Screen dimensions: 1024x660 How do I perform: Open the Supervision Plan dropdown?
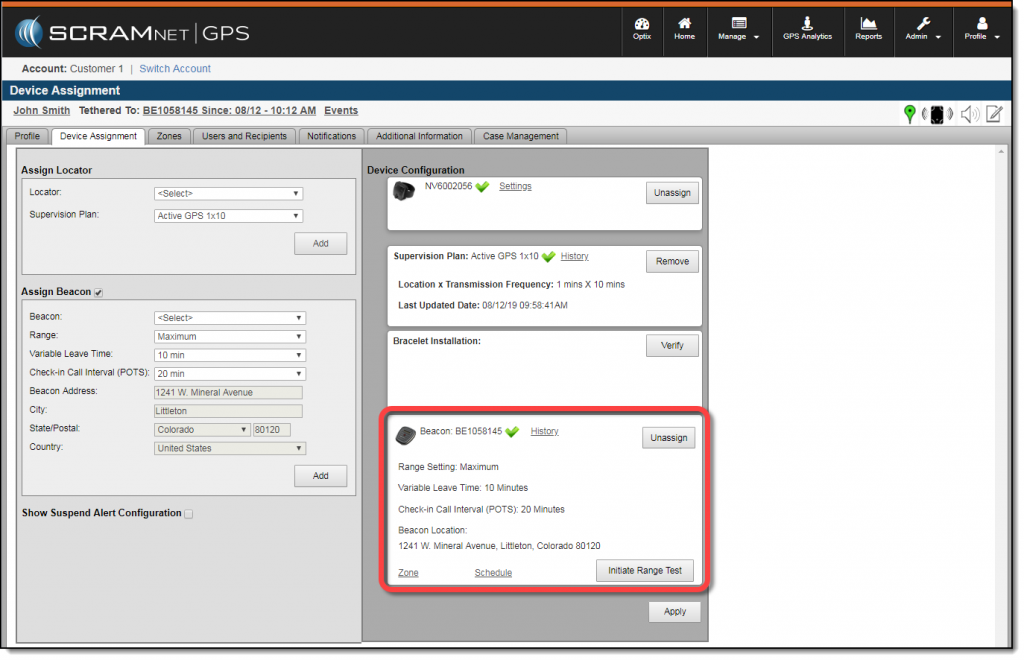229,214
